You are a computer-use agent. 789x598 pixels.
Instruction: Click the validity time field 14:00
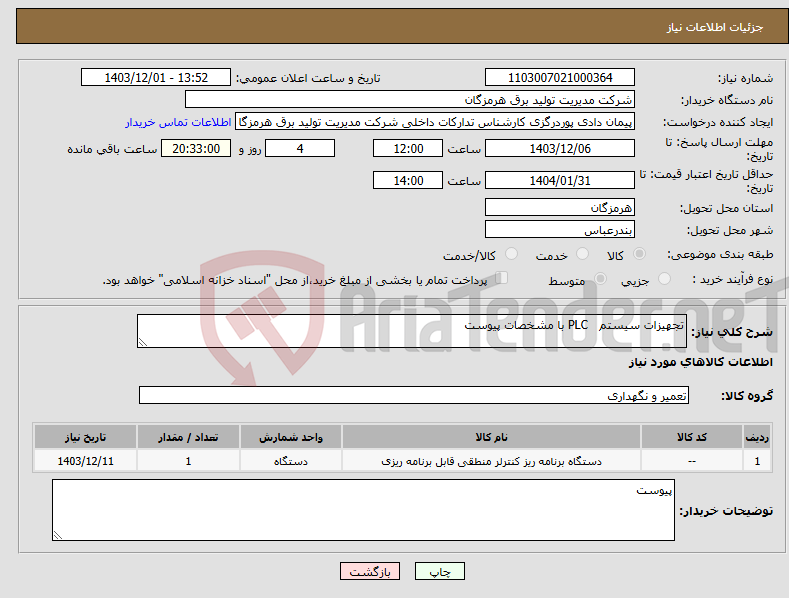click(408, 180)
